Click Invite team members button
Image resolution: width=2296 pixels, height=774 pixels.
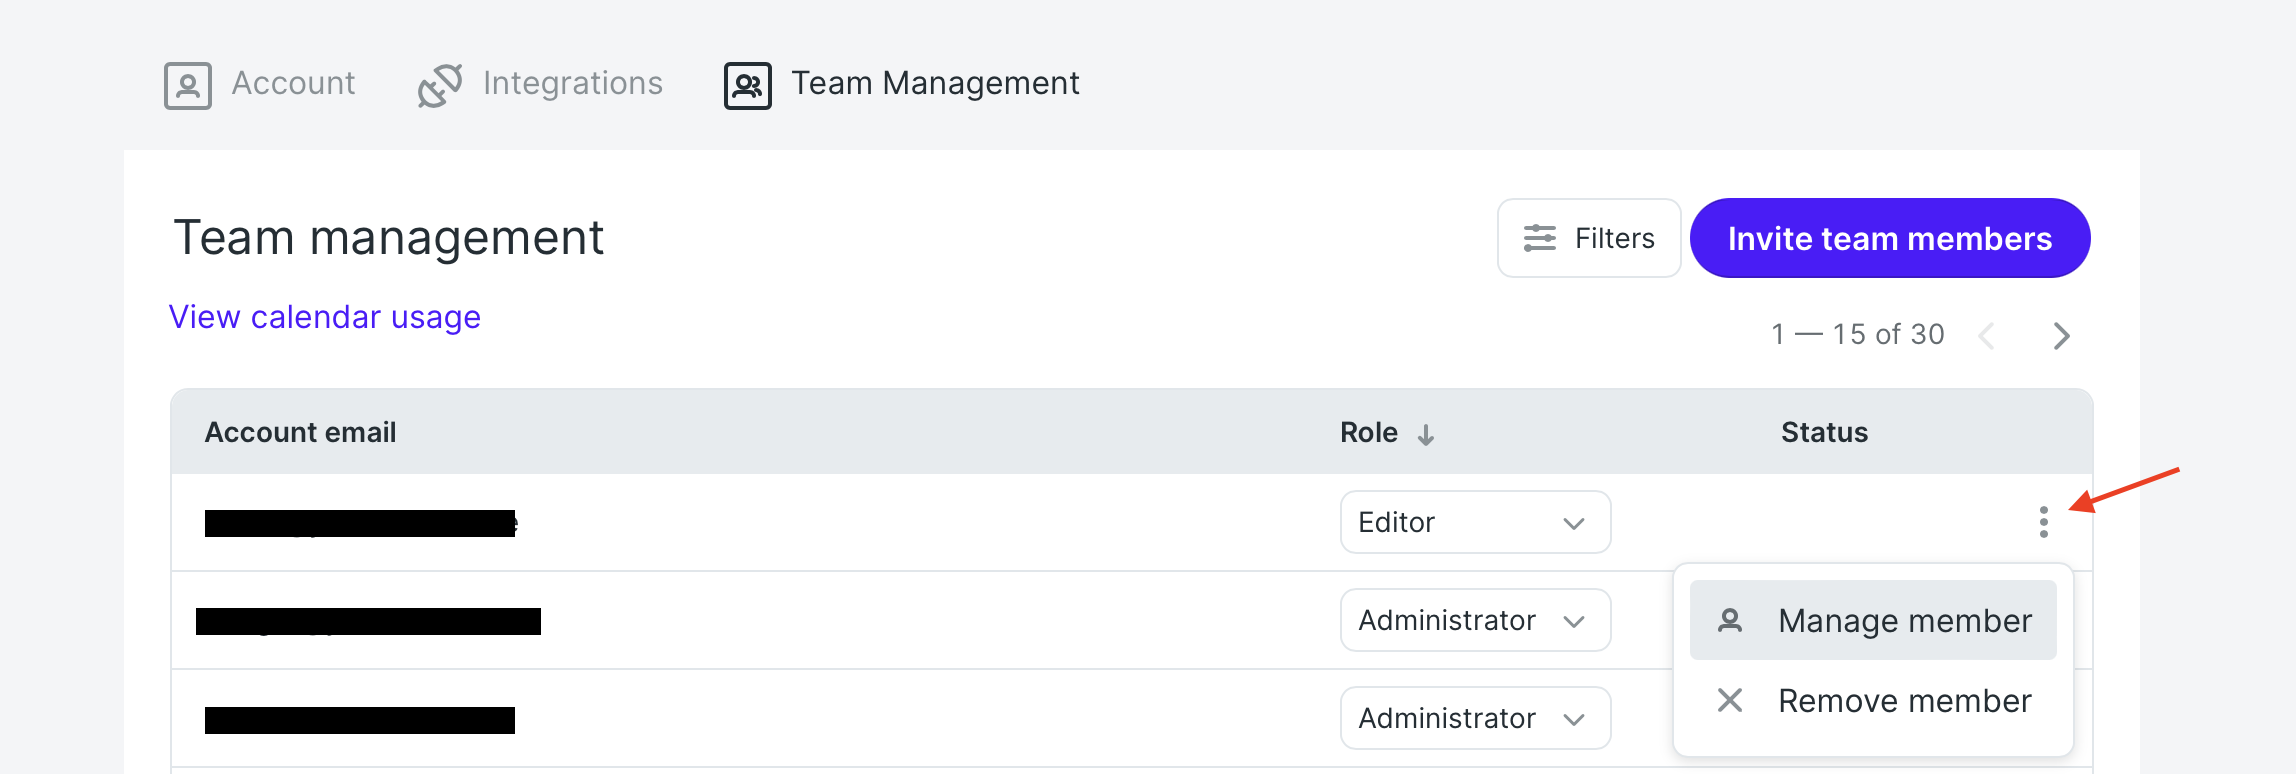tap(1890, 238)
